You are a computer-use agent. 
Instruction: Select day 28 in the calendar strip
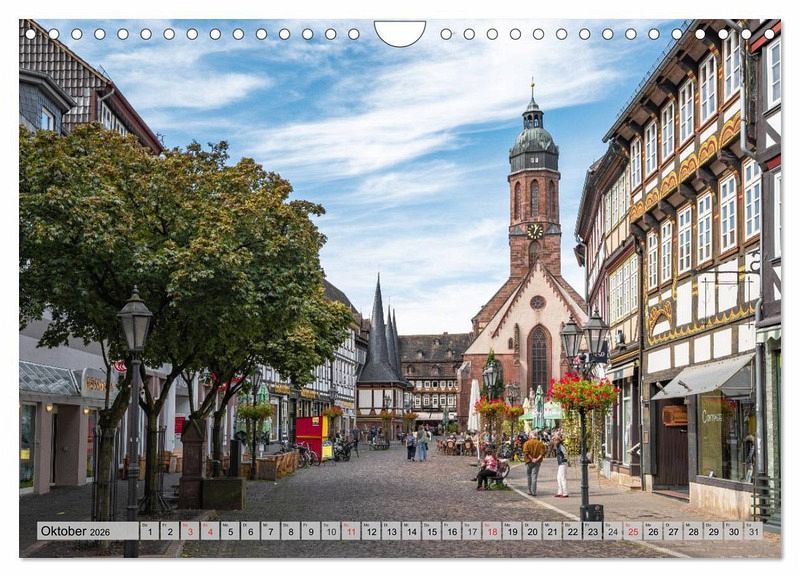click(x=692, y=531)
